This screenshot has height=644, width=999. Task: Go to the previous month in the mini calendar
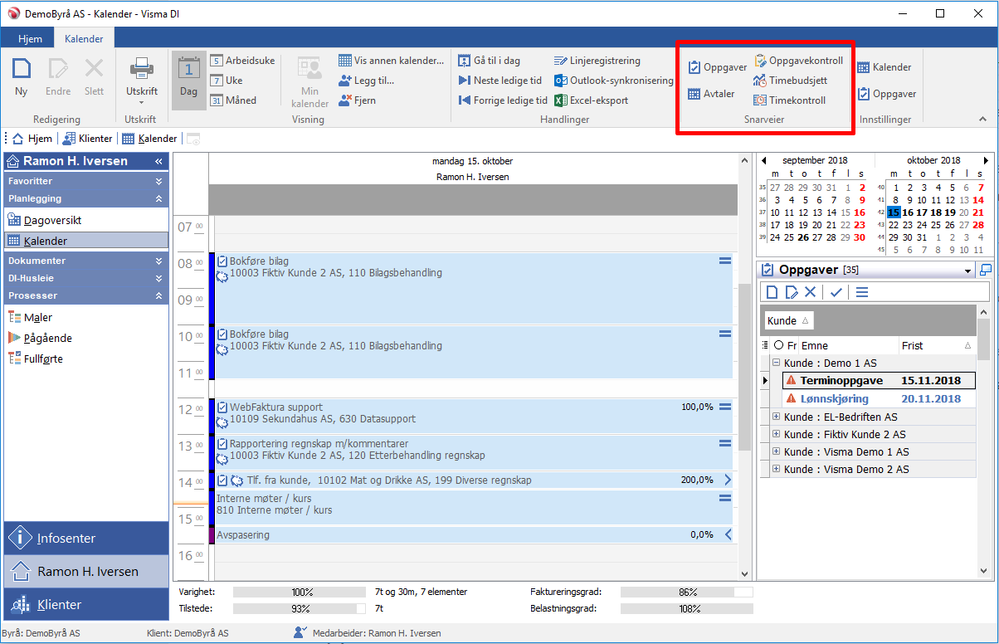pos(764,161)
